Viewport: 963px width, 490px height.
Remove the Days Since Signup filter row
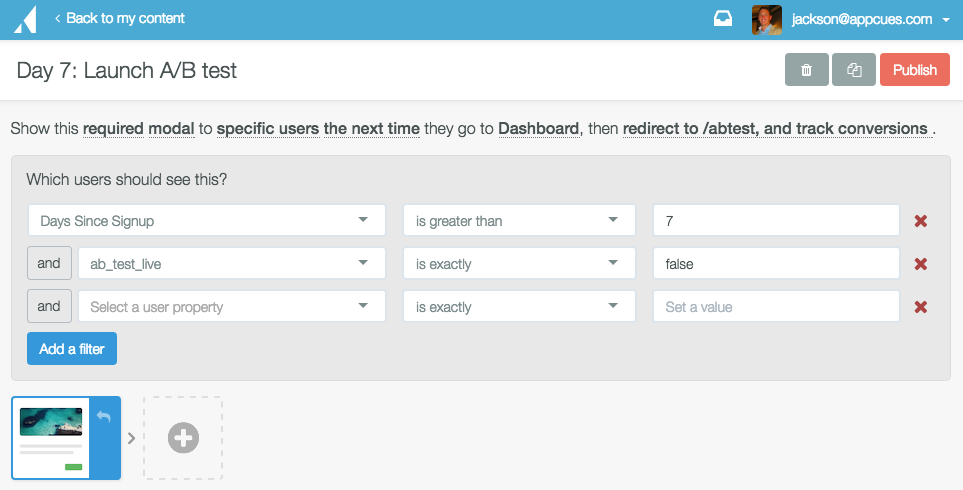tap(921, 221)
